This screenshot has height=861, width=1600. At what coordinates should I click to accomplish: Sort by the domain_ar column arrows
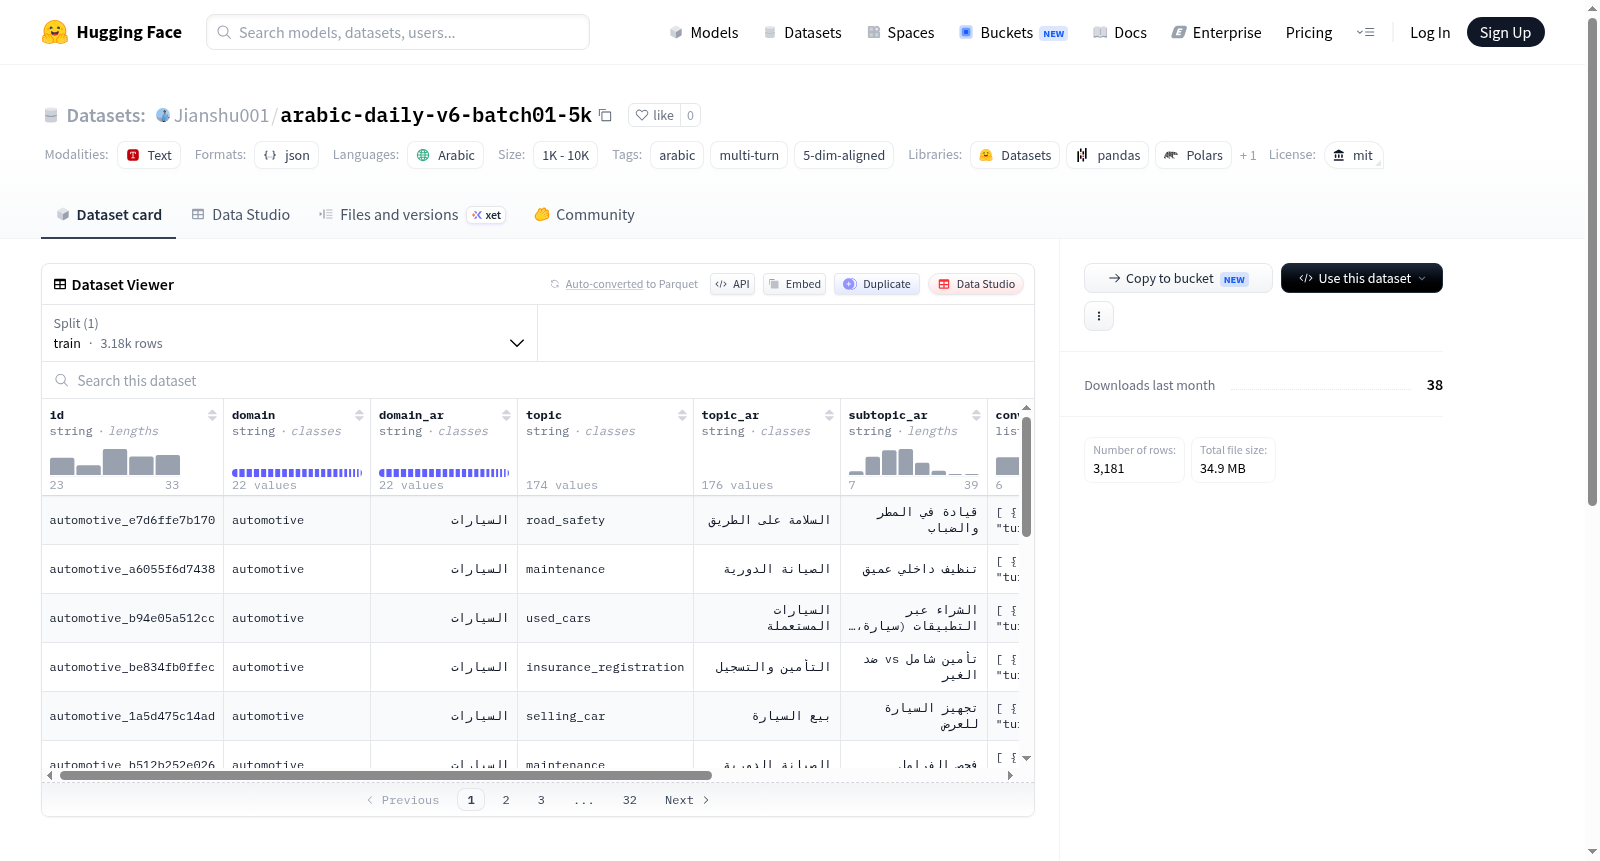click(x=506, y=415)
